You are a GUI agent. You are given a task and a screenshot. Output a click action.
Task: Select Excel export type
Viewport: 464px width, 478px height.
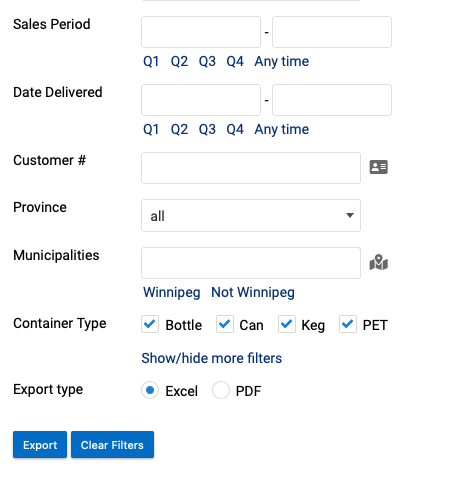pyautogui.click(x=150, y=390)
